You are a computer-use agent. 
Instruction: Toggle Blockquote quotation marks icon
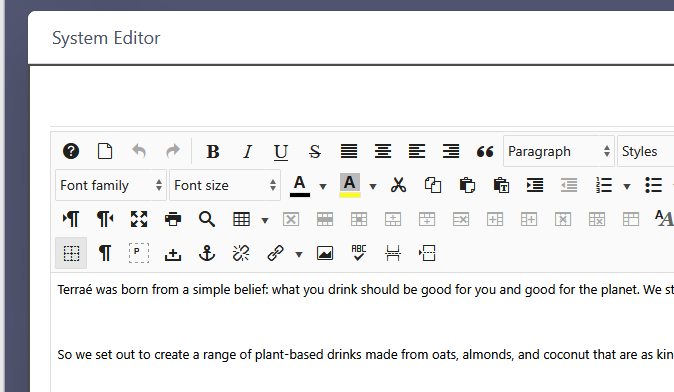tap(485, 151)
